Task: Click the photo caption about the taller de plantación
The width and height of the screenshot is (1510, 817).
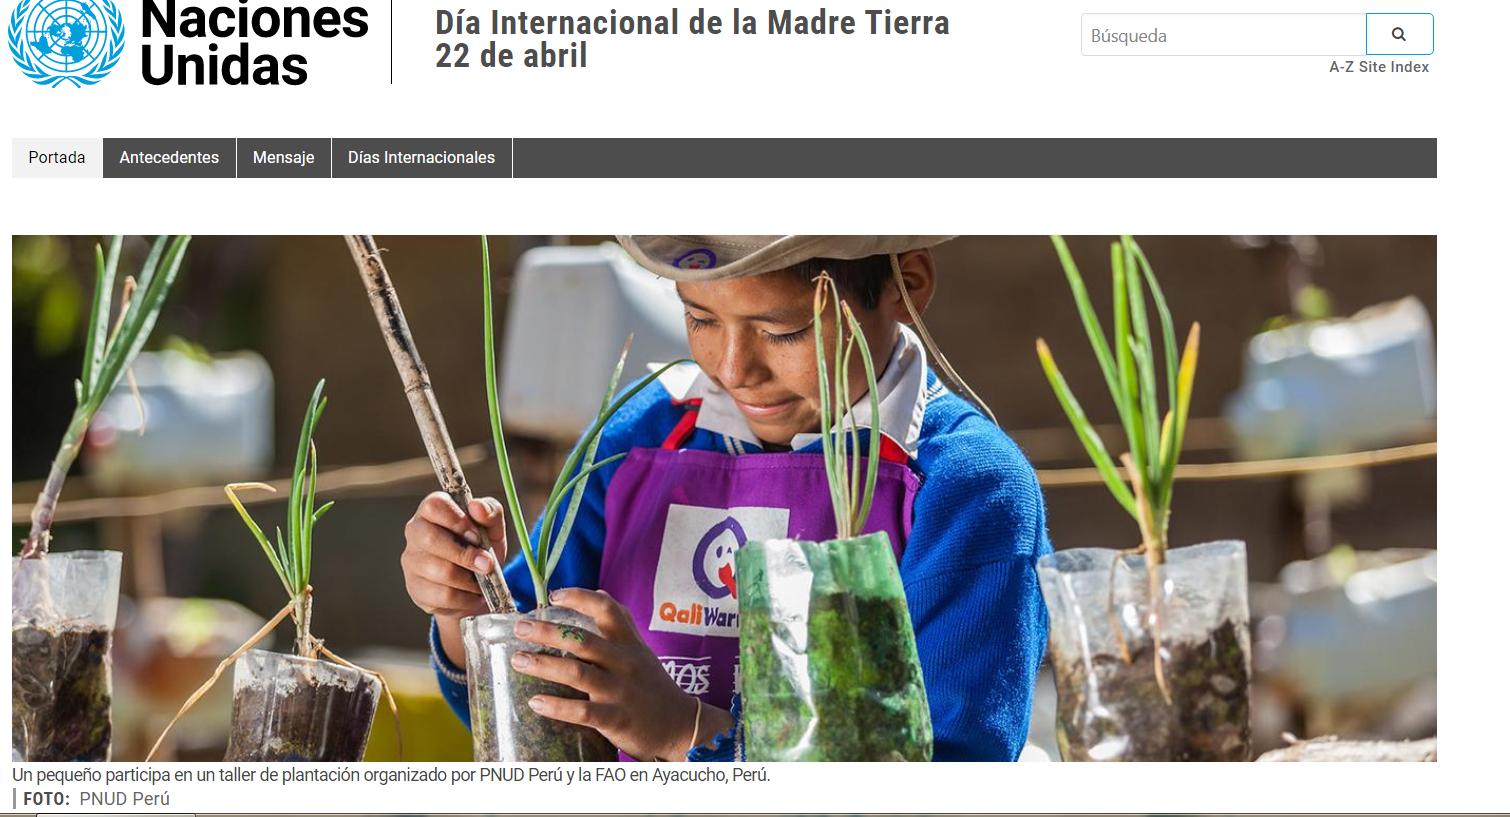Action: [x=391, y=775]
